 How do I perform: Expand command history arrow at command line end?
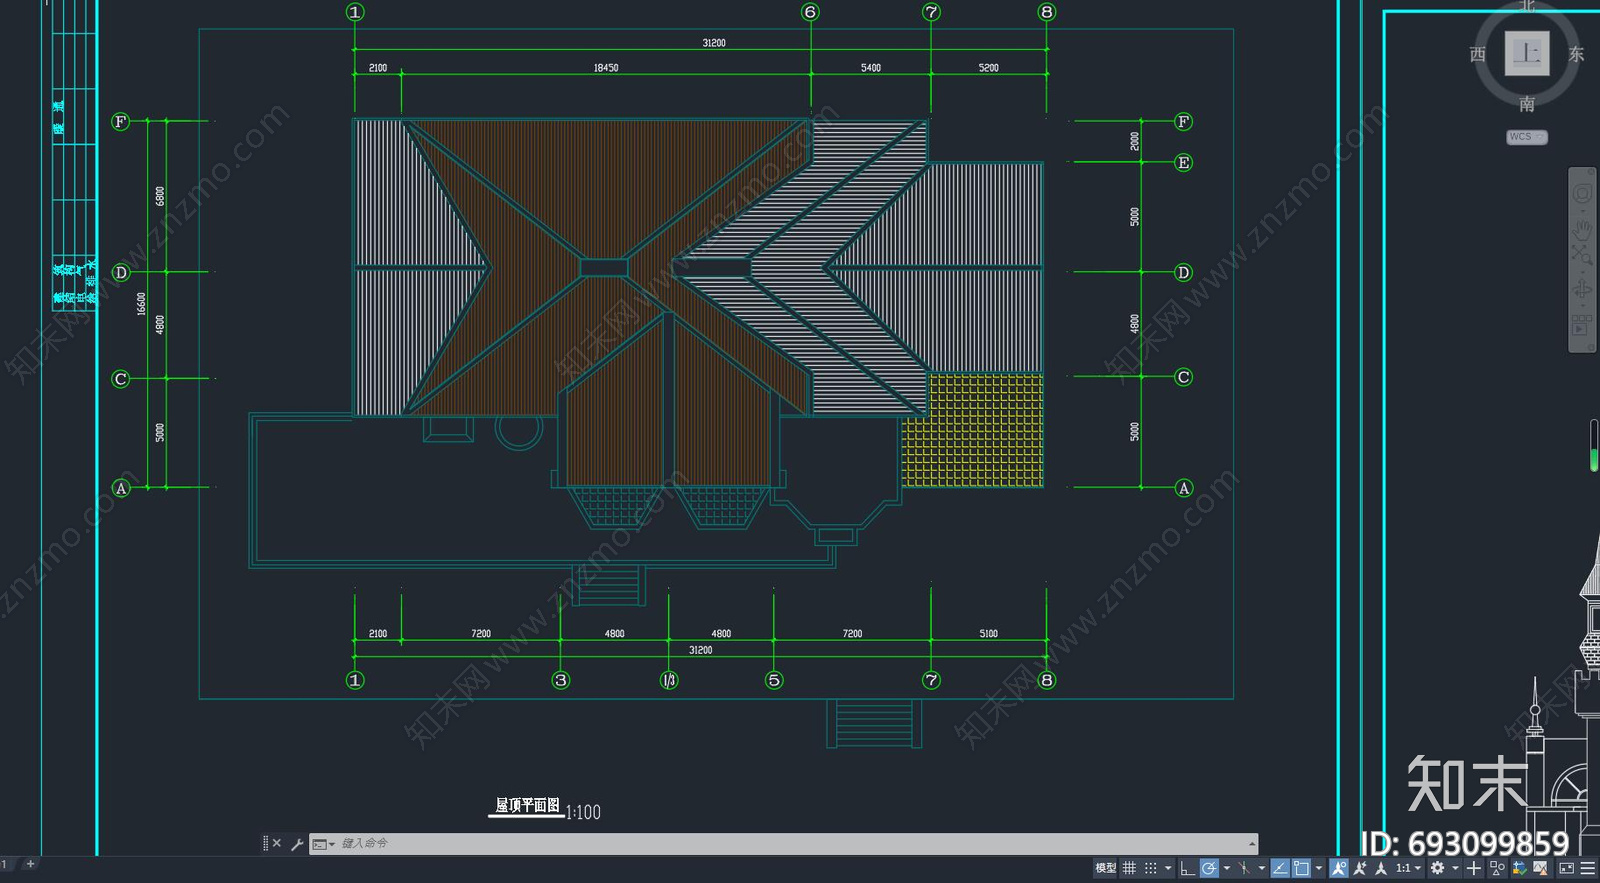point(1251,844)
